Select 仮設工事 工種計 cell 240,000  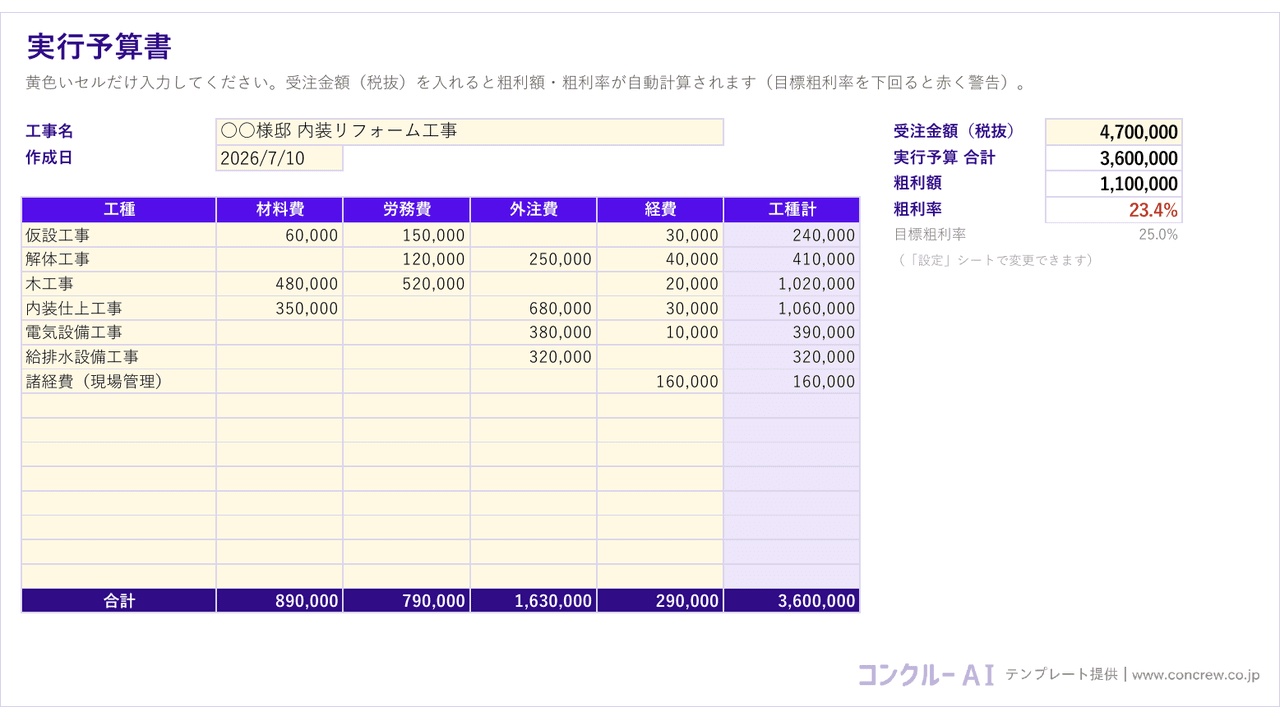coord(792,235)
